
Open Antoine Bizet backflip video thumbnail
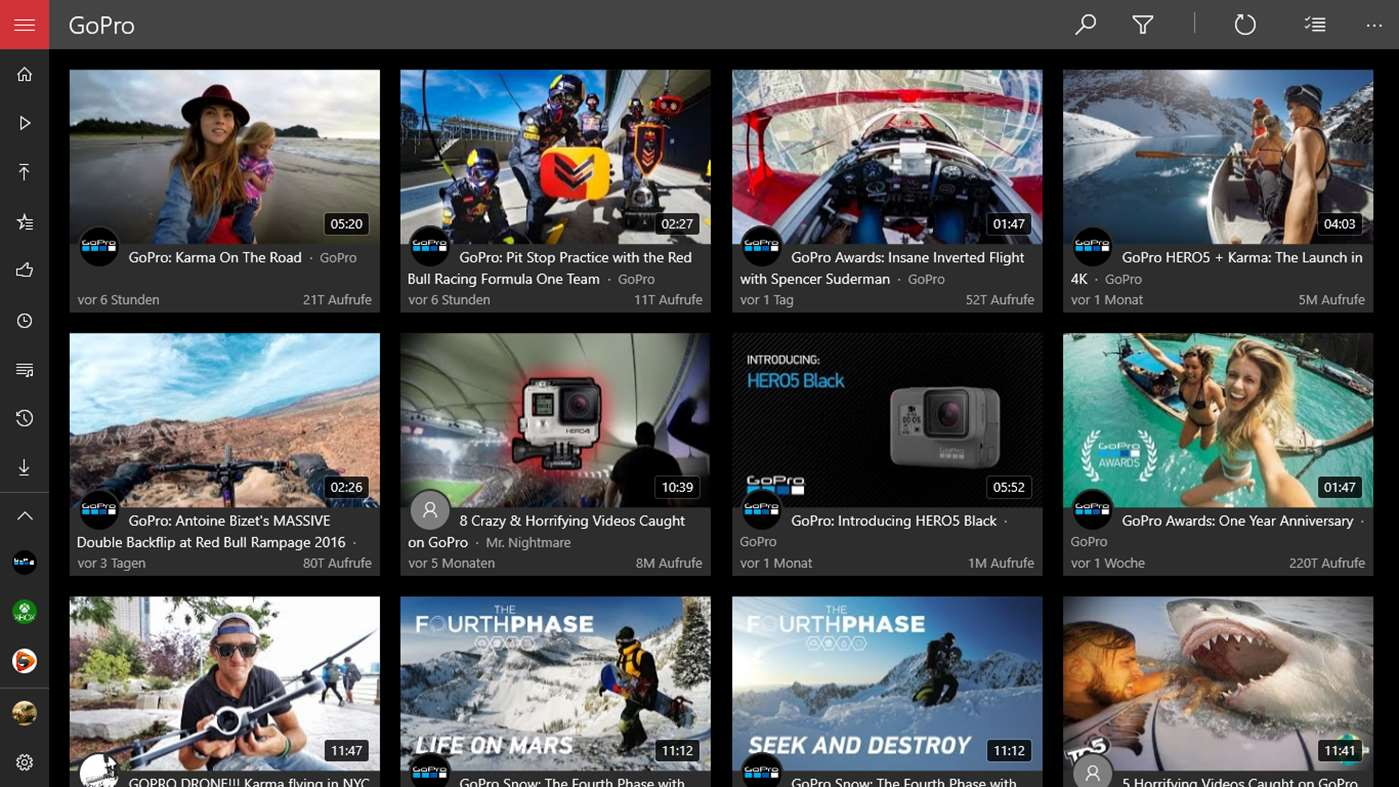(224, 420)
